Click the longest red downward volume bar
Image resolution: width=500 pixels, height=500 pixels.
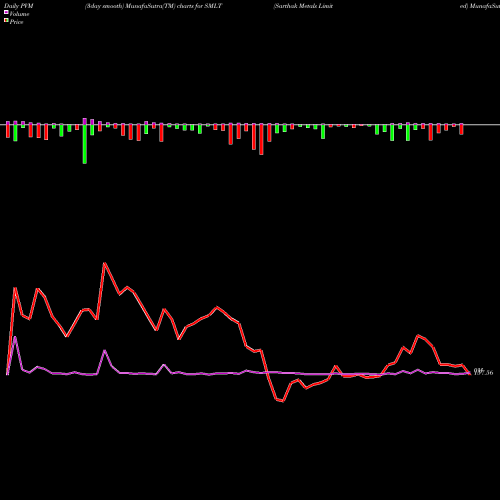tap(261, 139)
